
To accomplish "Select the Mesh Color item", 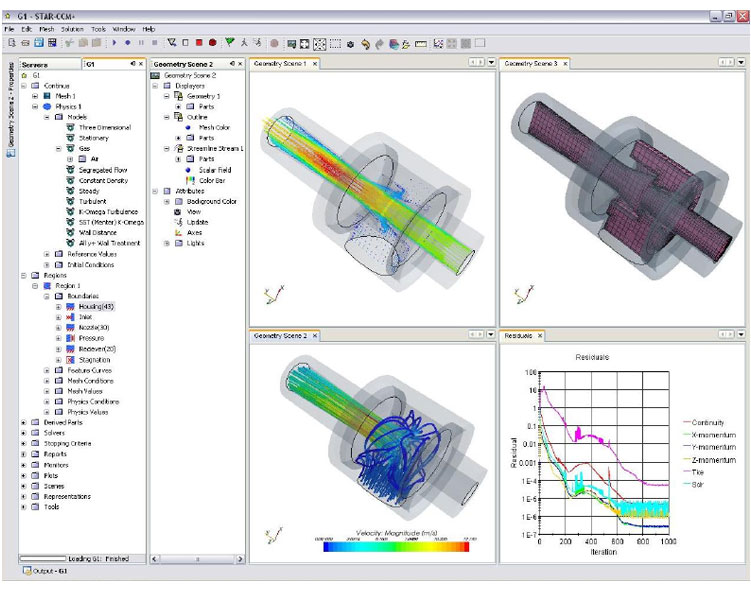I will pyautogui.click(x=214, y=128).
